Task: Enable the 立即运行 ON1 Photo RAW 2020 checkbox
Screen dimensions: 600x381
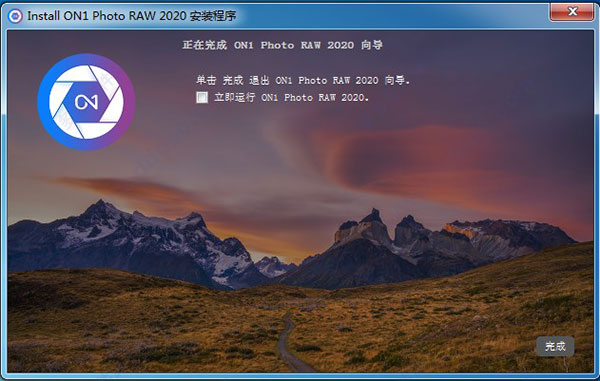Action: coord(202,98)
